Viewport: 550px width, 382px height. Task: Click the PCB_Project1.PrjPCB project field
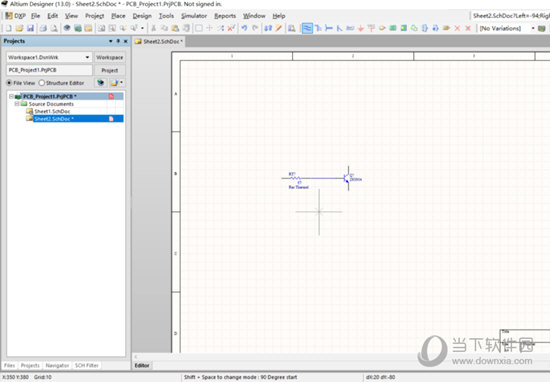pyautogui.click(x=49, y=70)
